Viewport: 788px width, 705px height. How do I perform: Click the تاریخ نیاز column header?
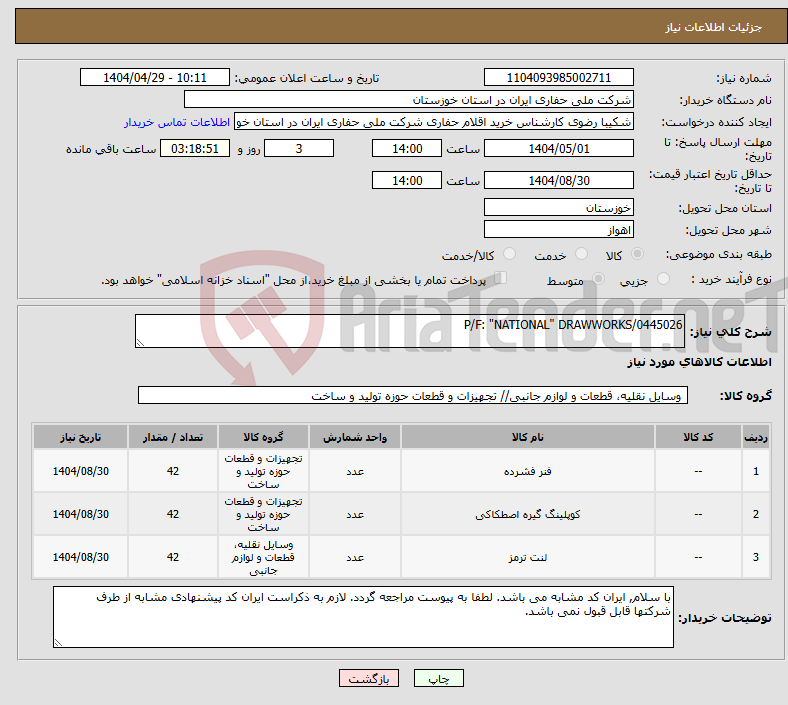[80, 437]
